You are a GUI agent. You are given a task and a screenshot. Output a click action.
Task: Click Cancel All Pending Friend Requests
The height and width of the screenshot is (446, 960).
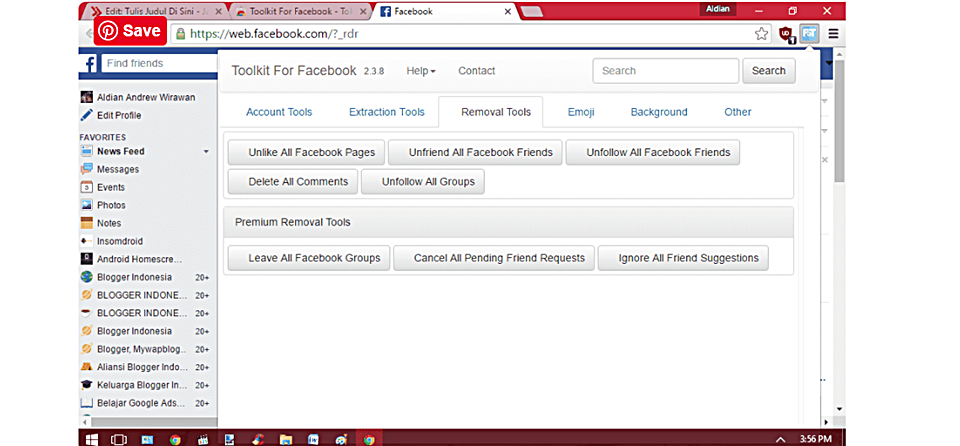point(493,258)
